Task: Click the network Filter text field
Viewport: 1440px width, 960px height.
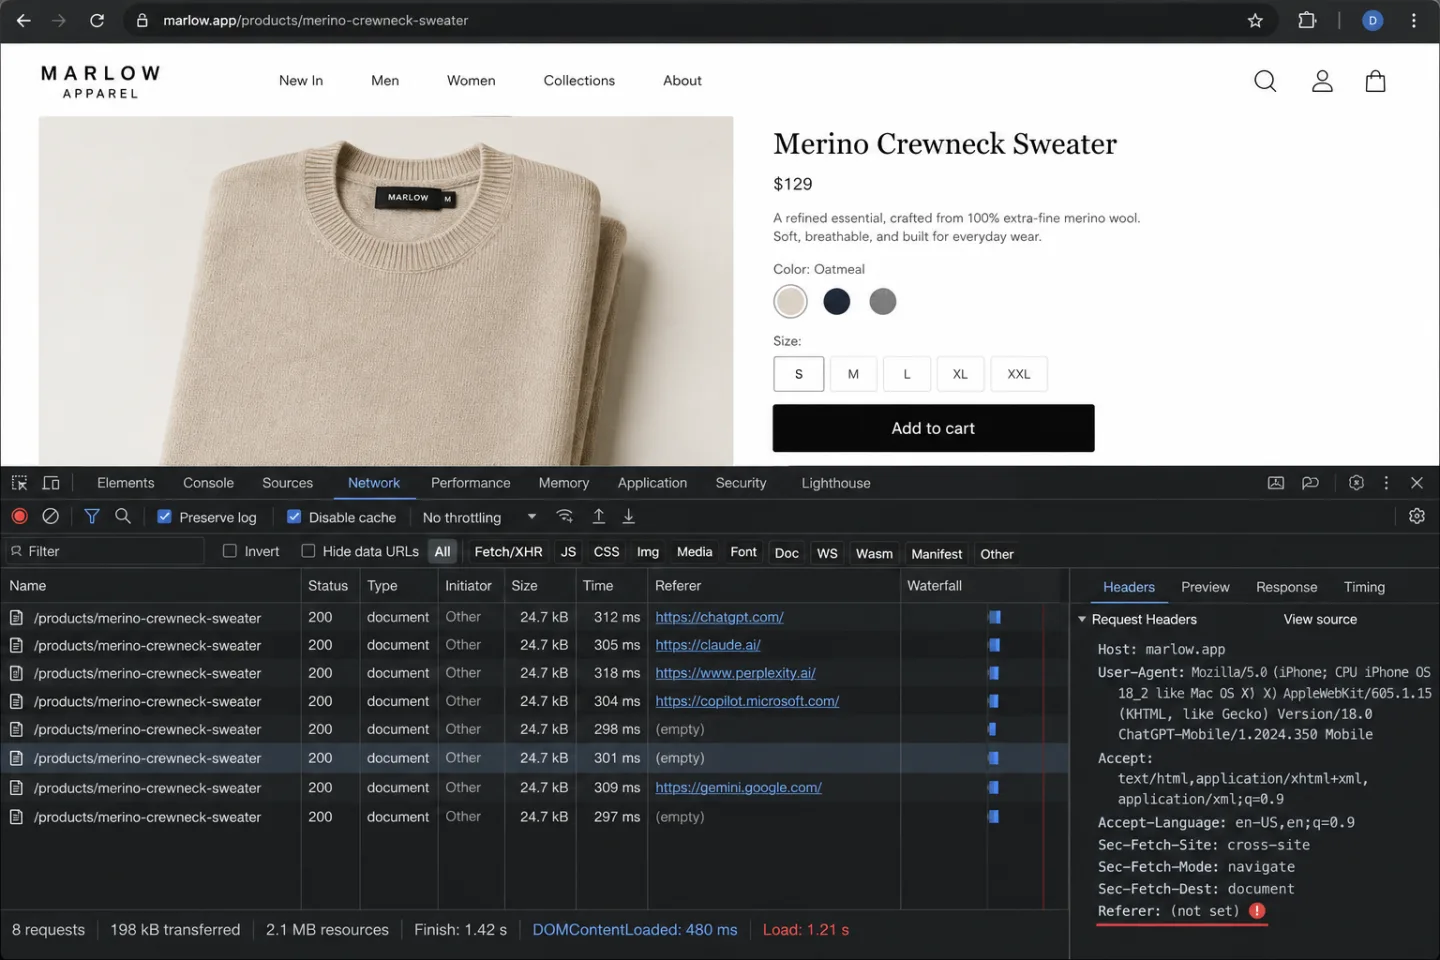Action: coord(105,551)
